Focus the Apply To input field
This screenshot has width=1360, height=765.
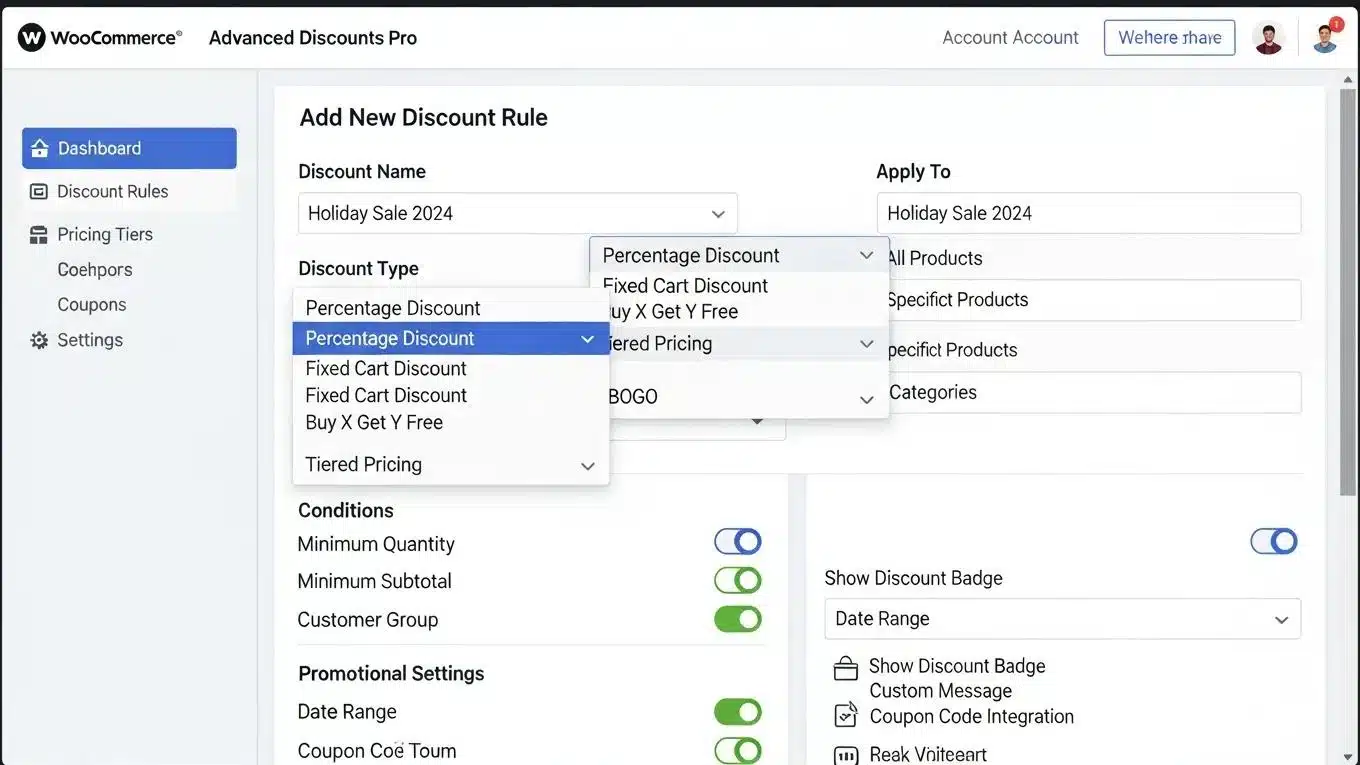1089,213
